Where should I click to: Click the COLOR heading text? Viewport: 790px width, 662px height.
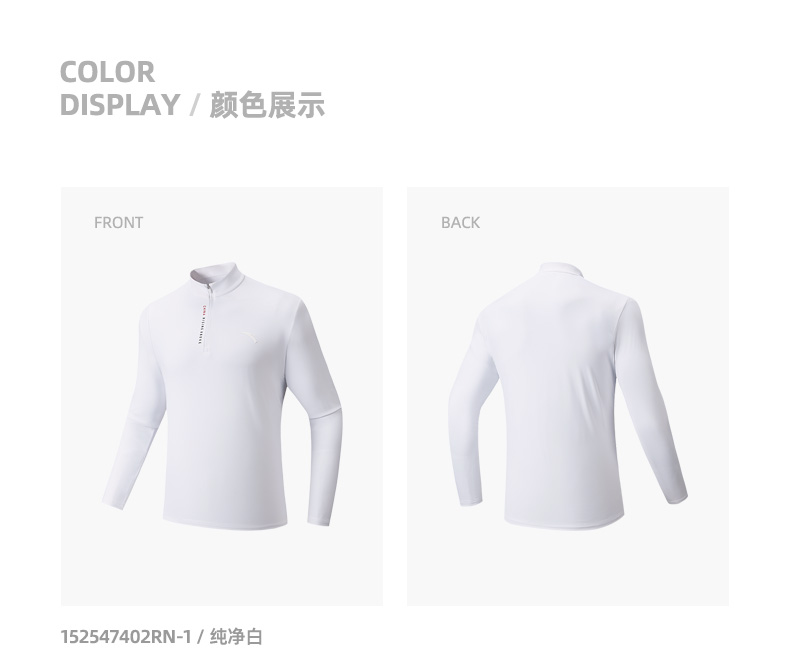[107, 72]
